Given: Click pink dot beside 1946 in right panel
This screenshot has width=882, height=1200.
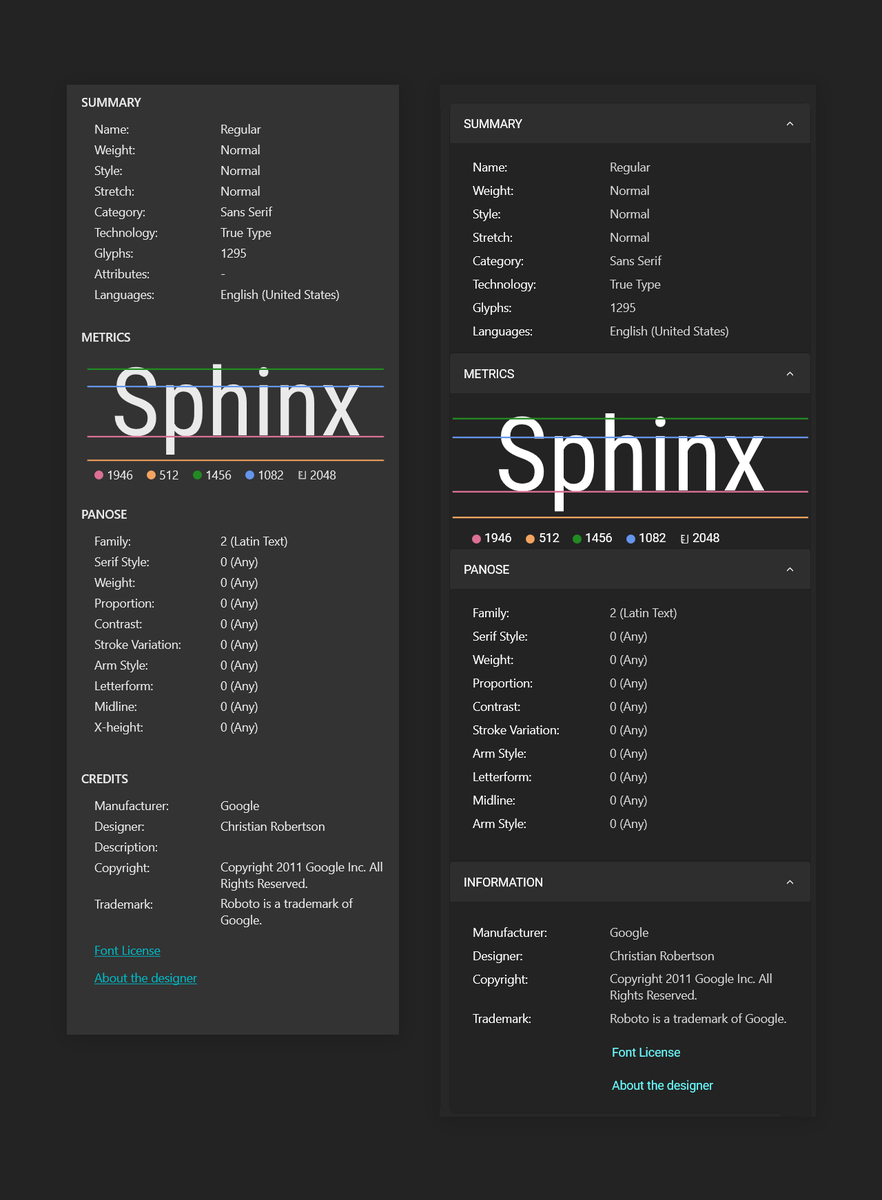Looking at the screenshot, I should (477, 539).
